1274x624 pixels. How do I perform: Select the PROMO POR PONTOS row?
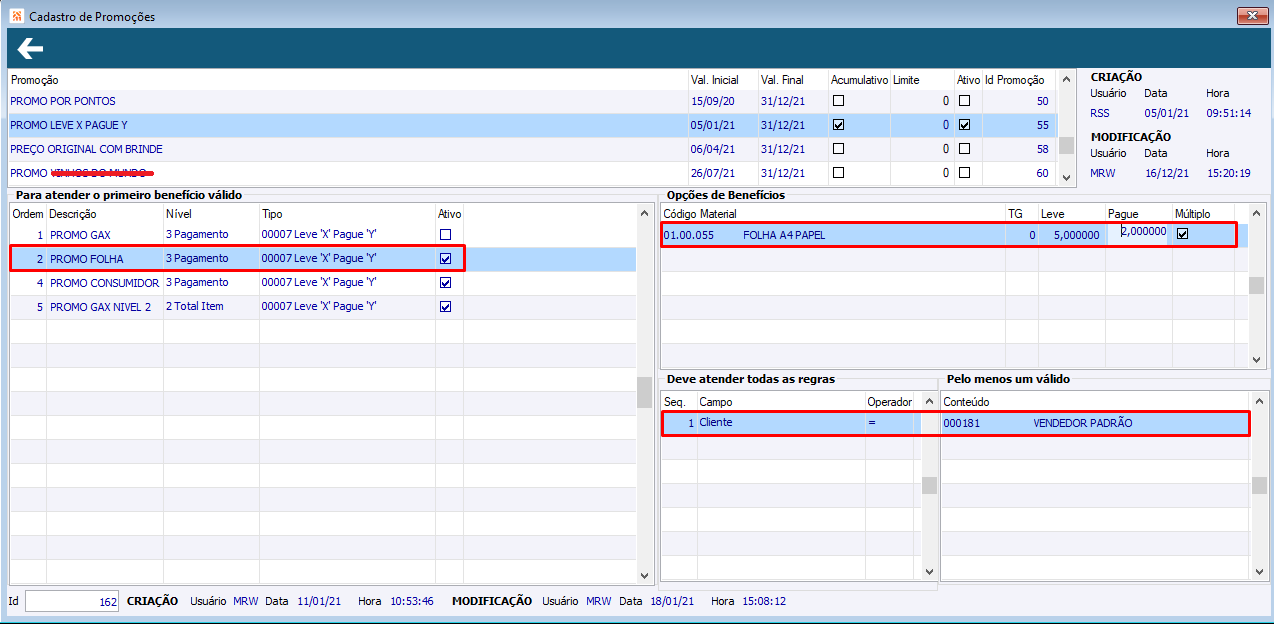point(531,101)
